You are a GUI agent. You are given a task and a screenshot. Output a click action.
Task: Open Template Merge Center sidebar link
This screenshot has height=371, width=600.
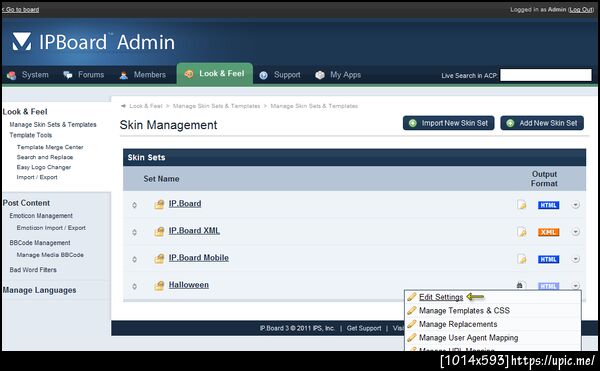pos(50,147)
